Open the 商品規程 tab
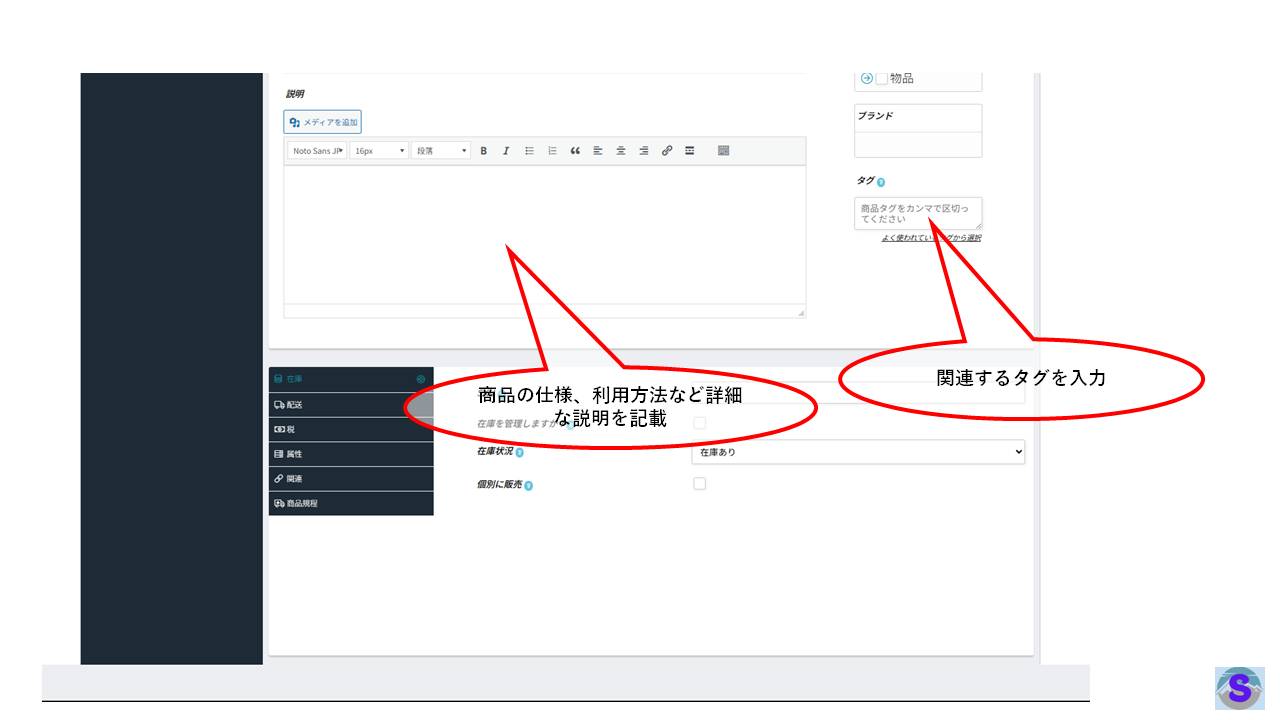 pos(351,503)
